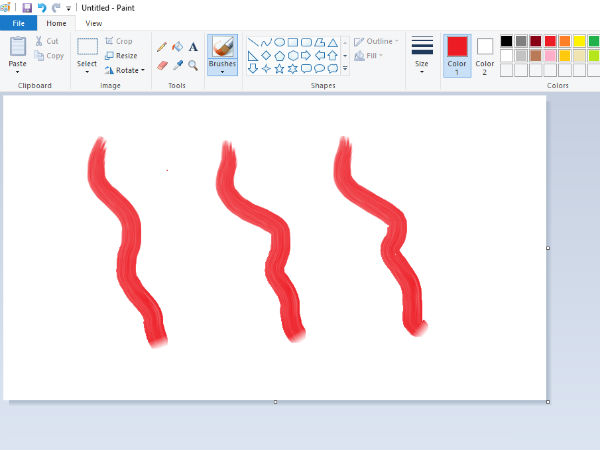This screenshot has height=450, width=600.
Task: Activate the Eraser tool
Action: point(162,65)
